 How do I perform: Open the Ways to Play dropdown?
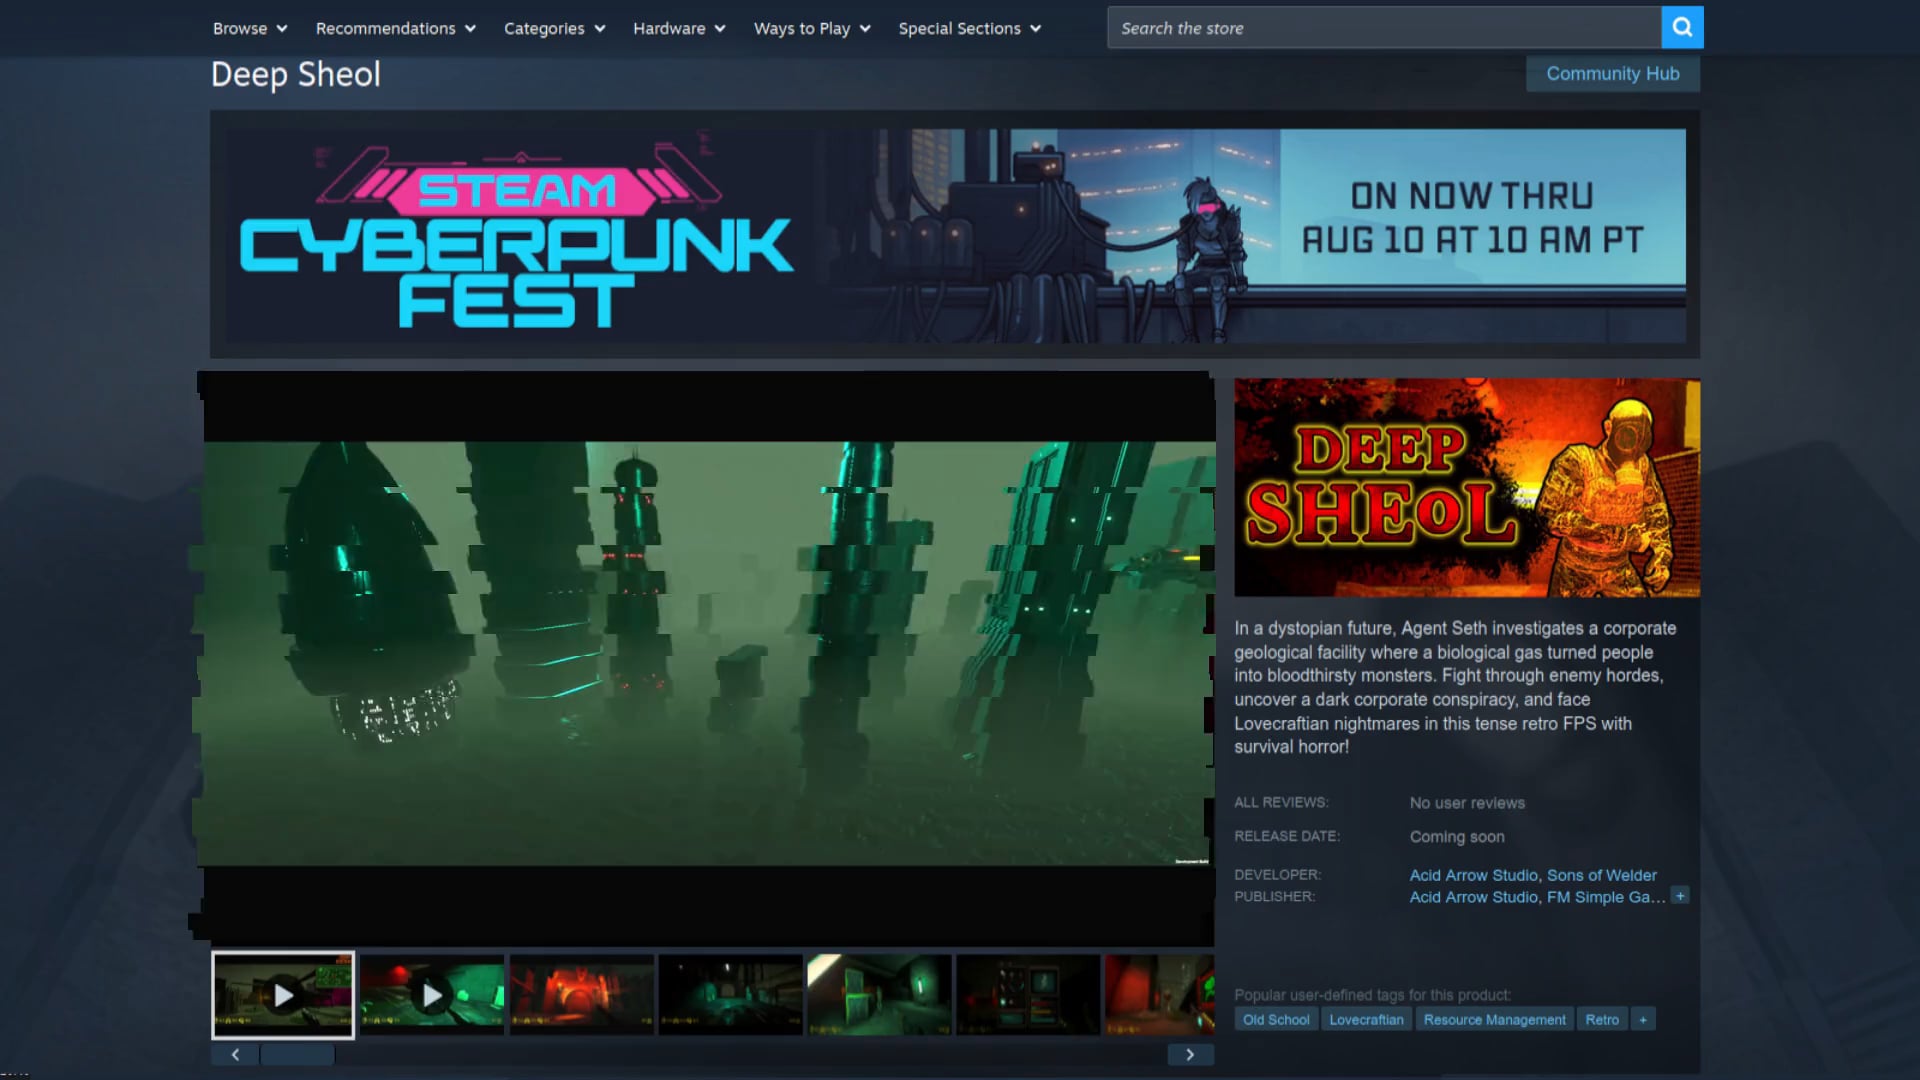click(812, 28)
